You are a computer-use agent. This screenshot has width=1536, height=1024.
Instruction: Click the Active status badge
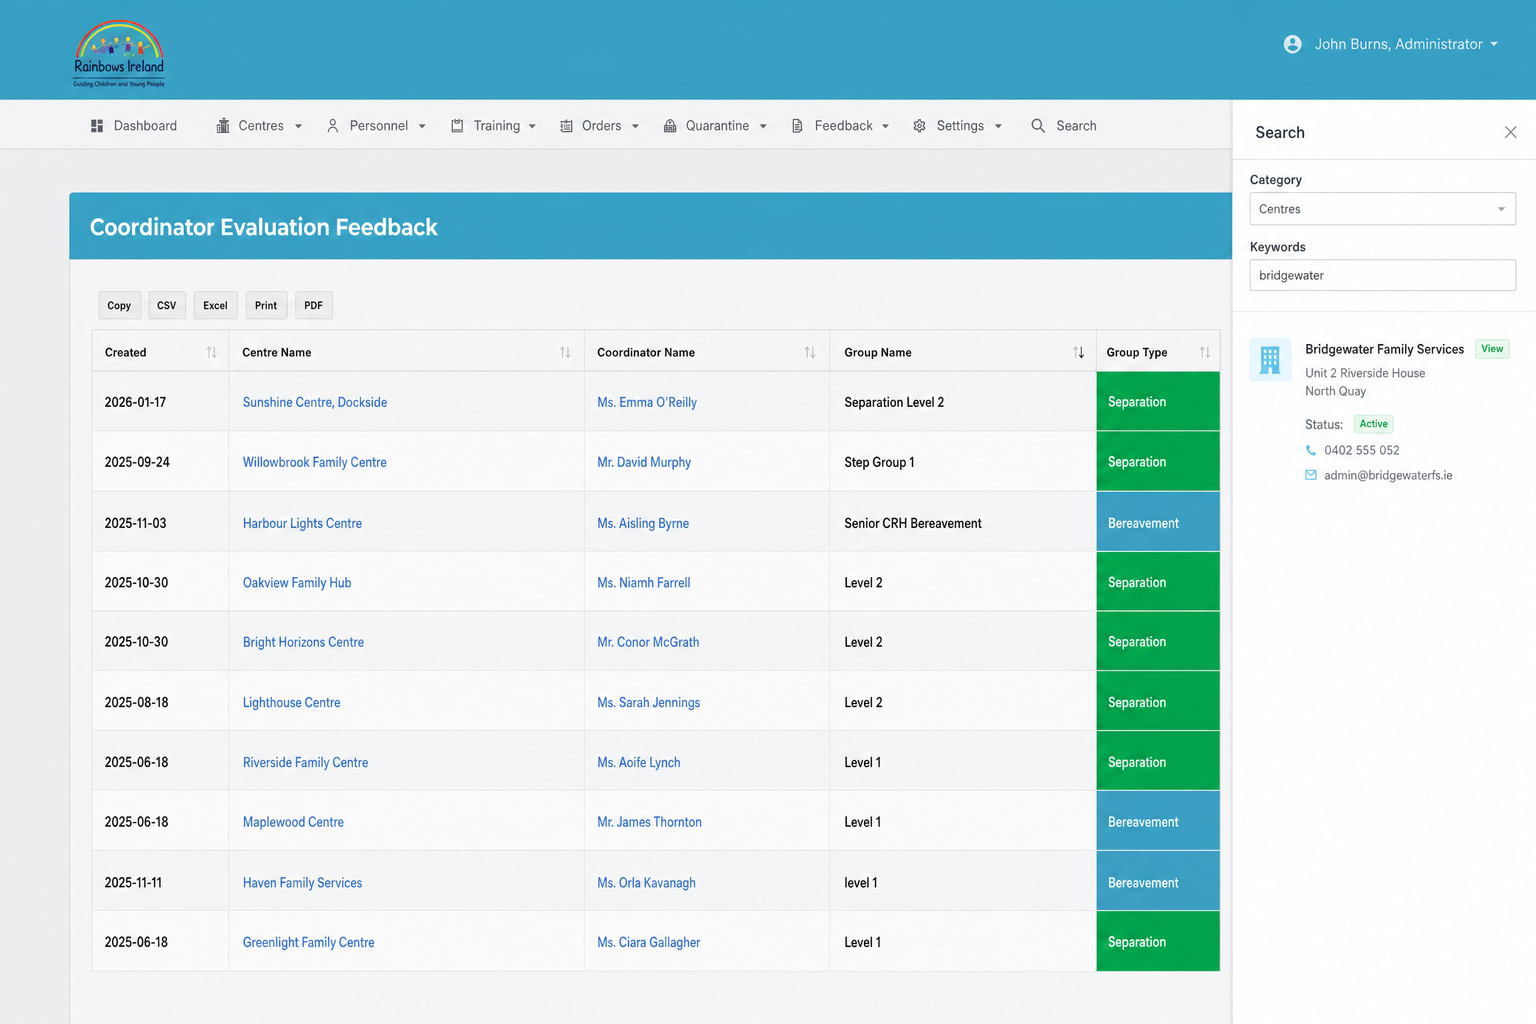coord(1373,424)
